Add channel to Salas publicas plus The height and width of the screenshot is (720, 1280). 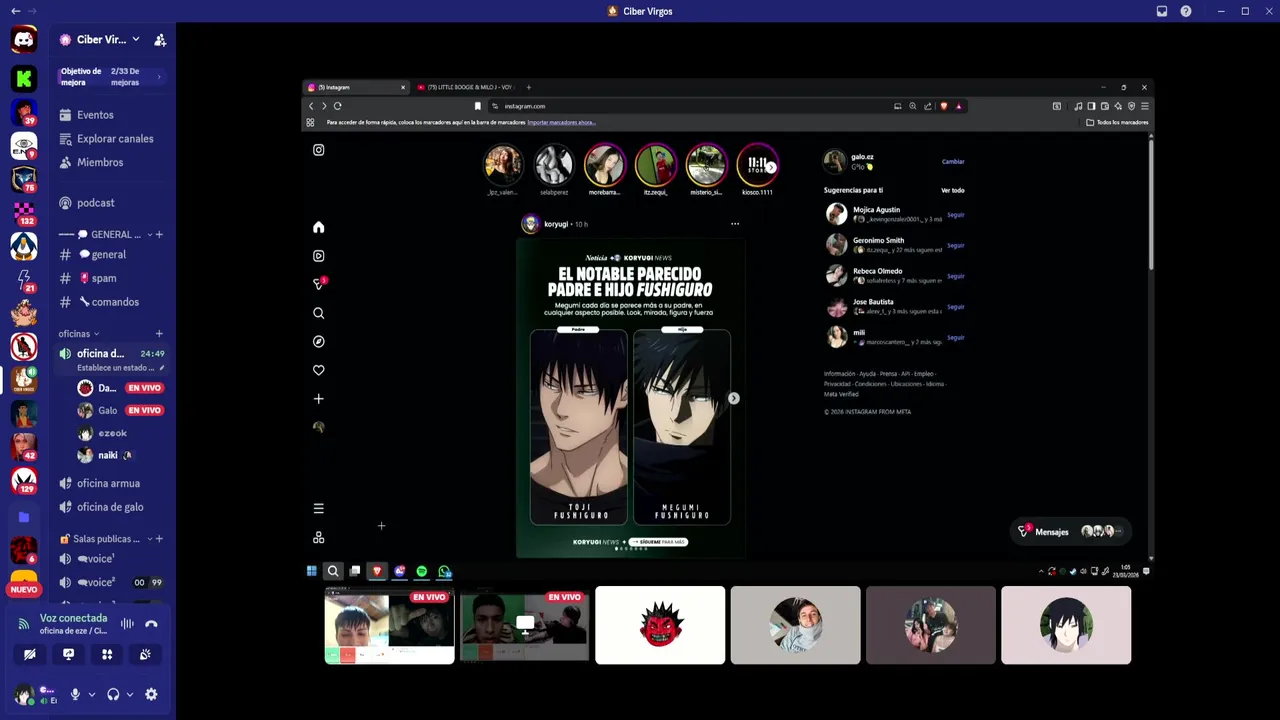(159, 539)
